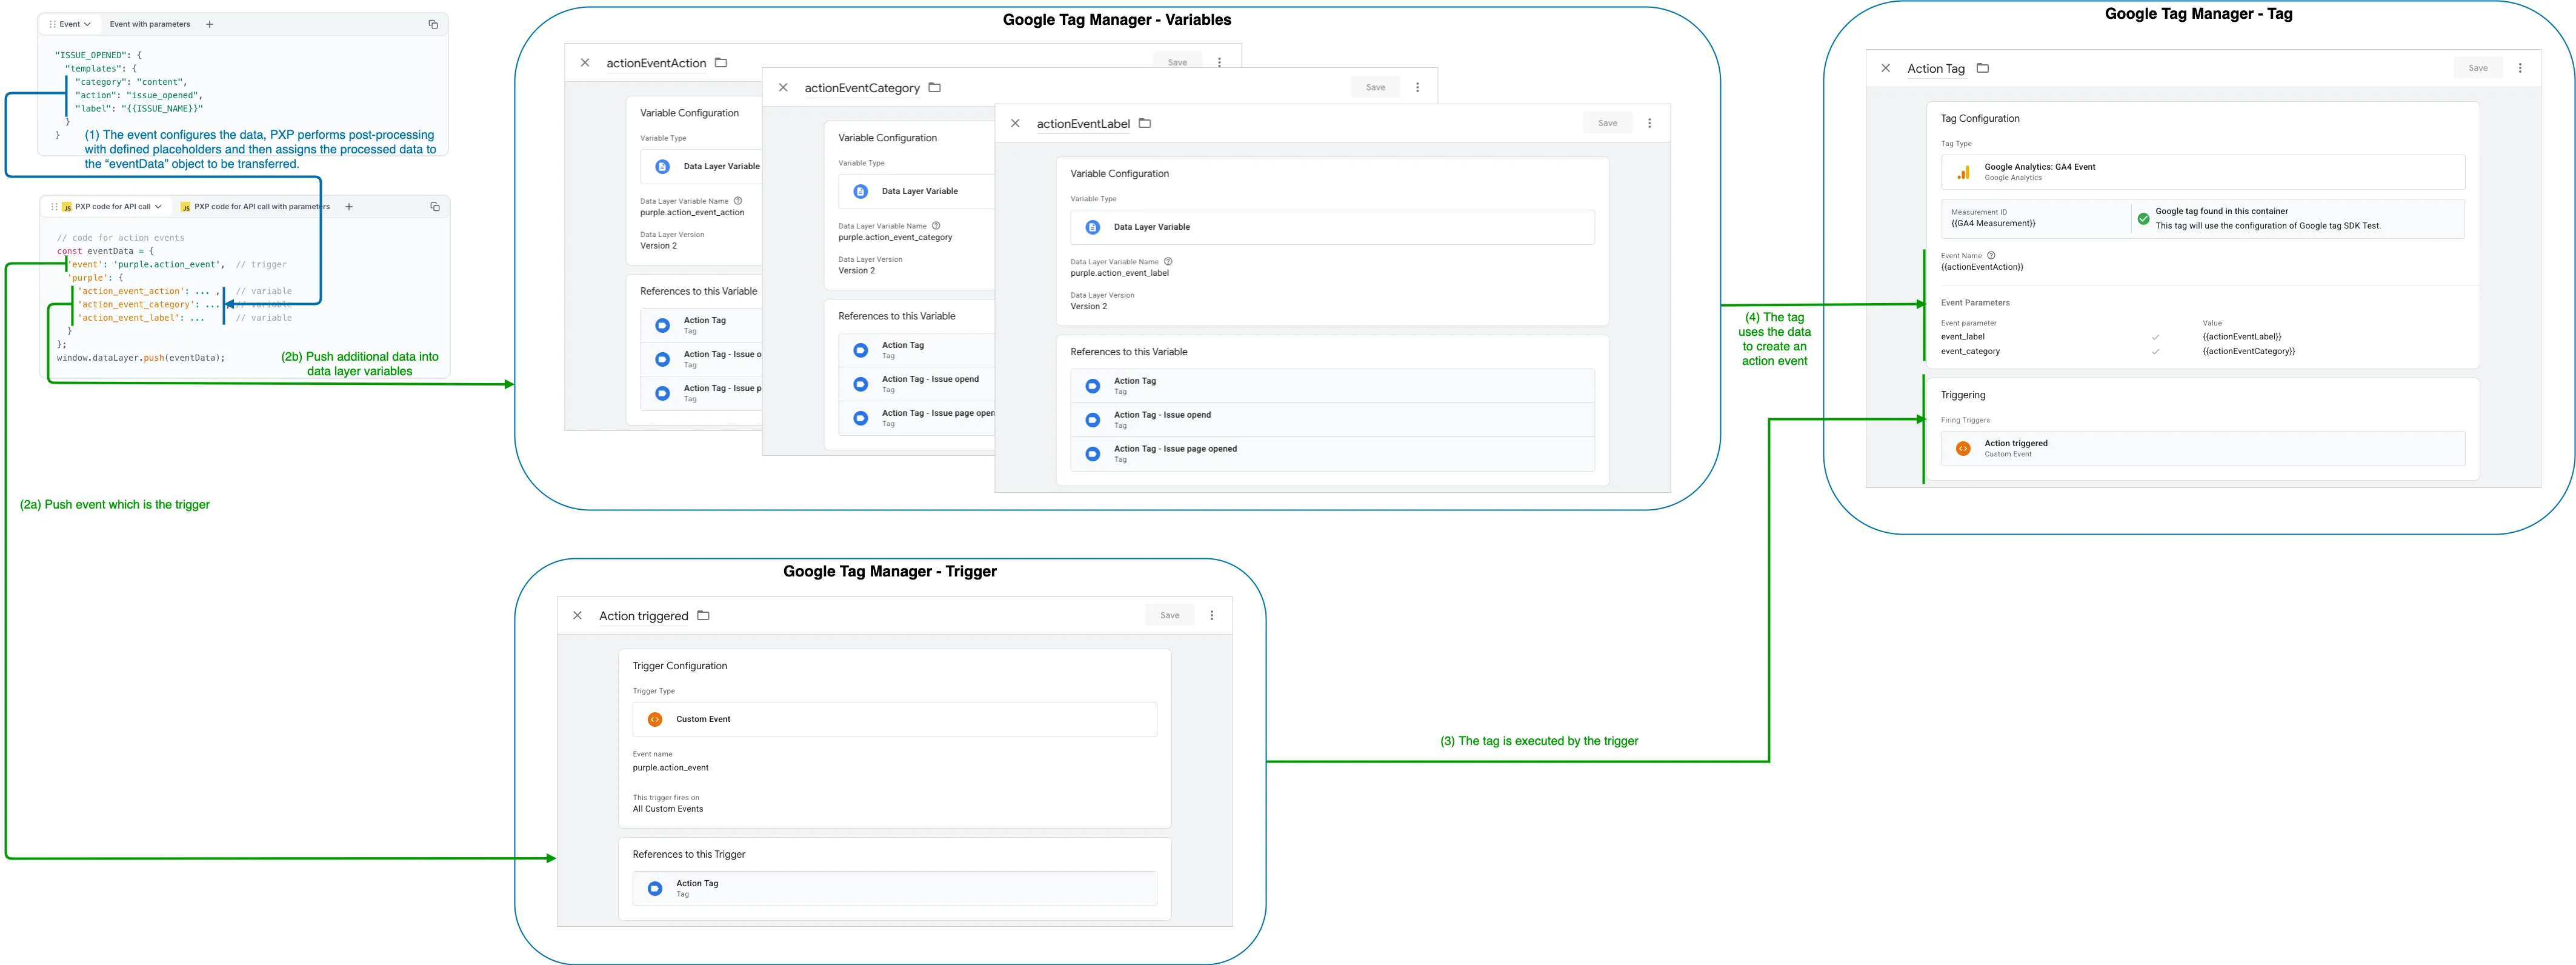Open the three-dot menu in actionEventLabel window

point(1650,123)
